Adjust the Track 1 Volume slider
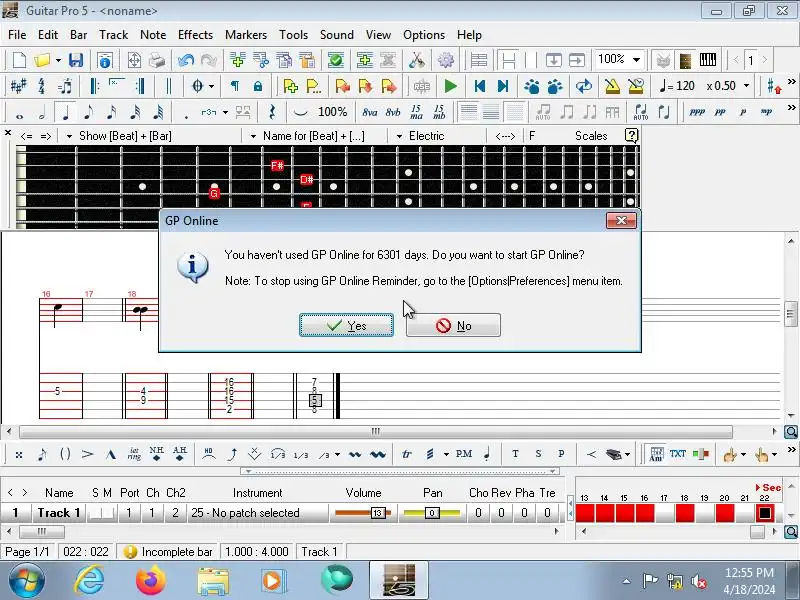 pos(363,513)
